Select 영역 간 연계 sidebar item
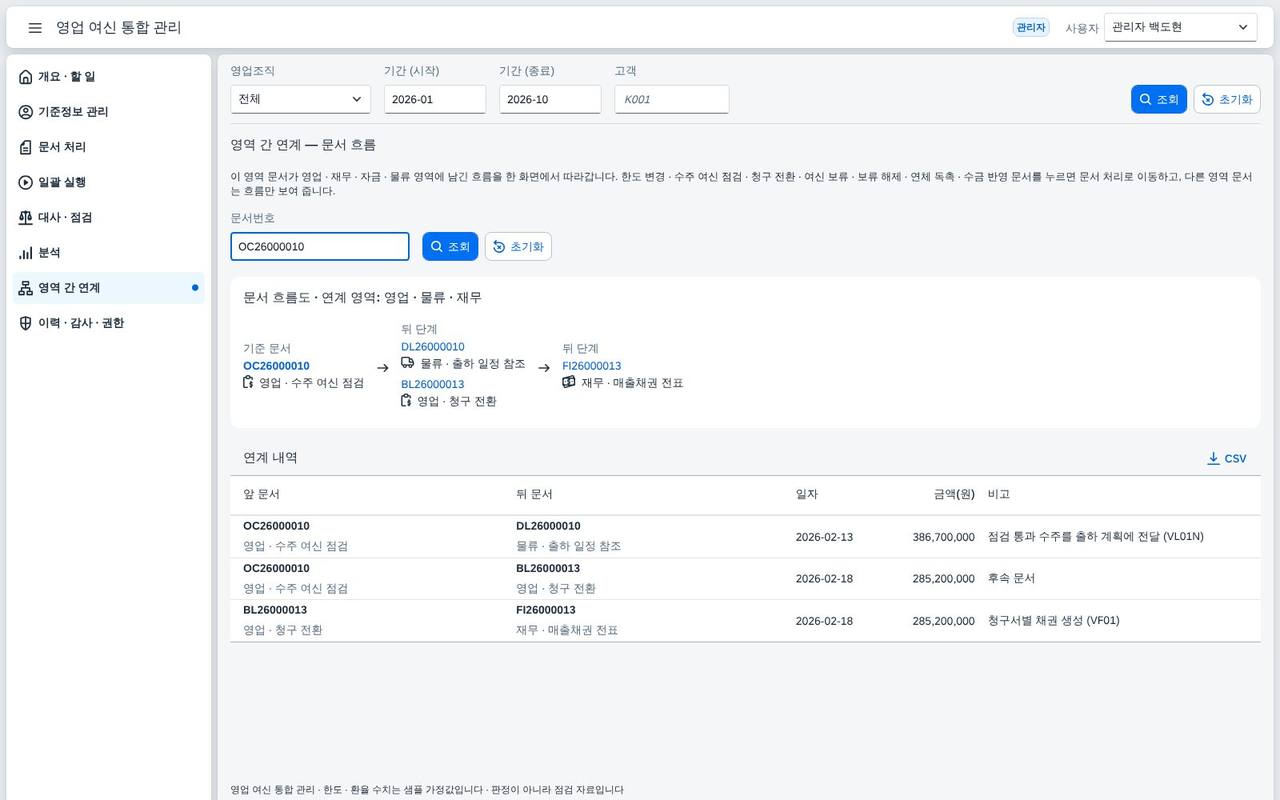Image resolution: width=1280 pixels, height=800 pixels. pyautogui.click(x=108, y=288)
